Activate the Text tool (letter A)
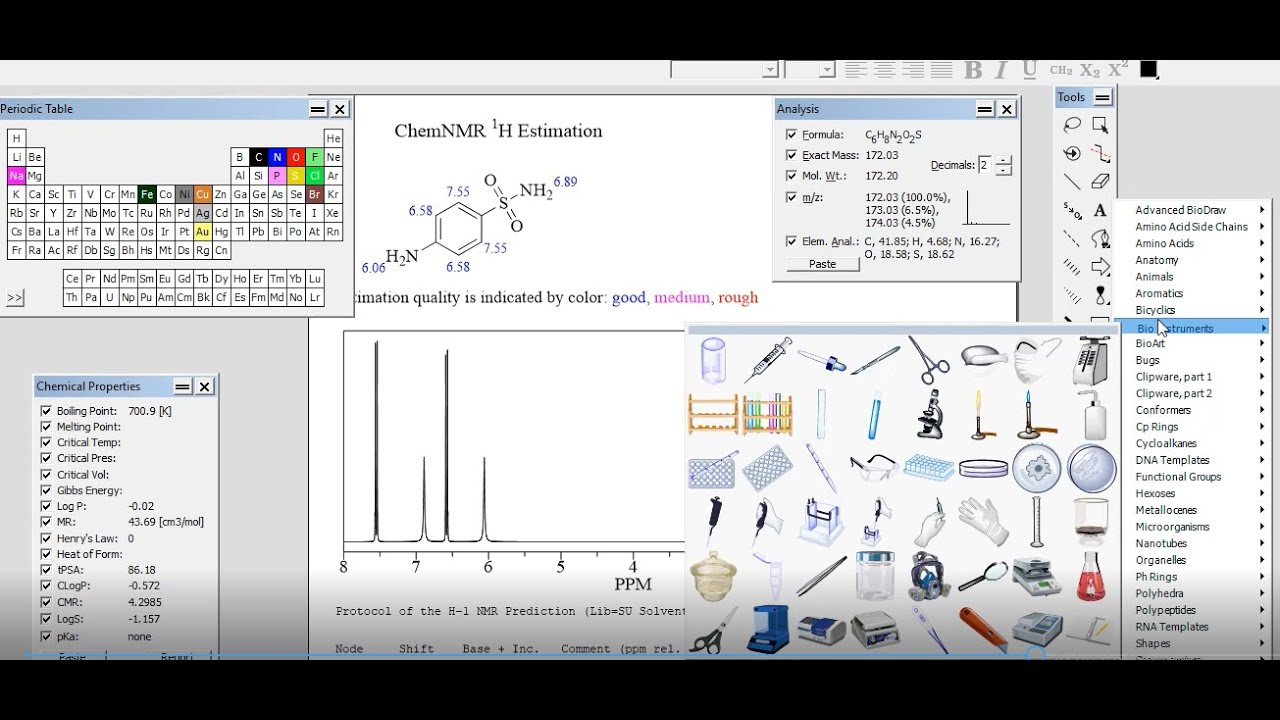This screenshot has height=720, width=1280. click(1100, 210)
